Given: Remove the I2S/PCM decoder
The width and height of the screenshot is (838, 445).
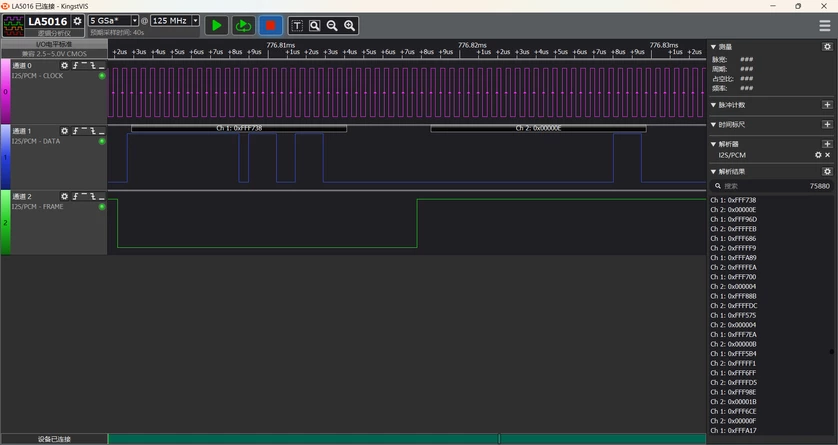Looking at the screenshot, I should point(828,155).
